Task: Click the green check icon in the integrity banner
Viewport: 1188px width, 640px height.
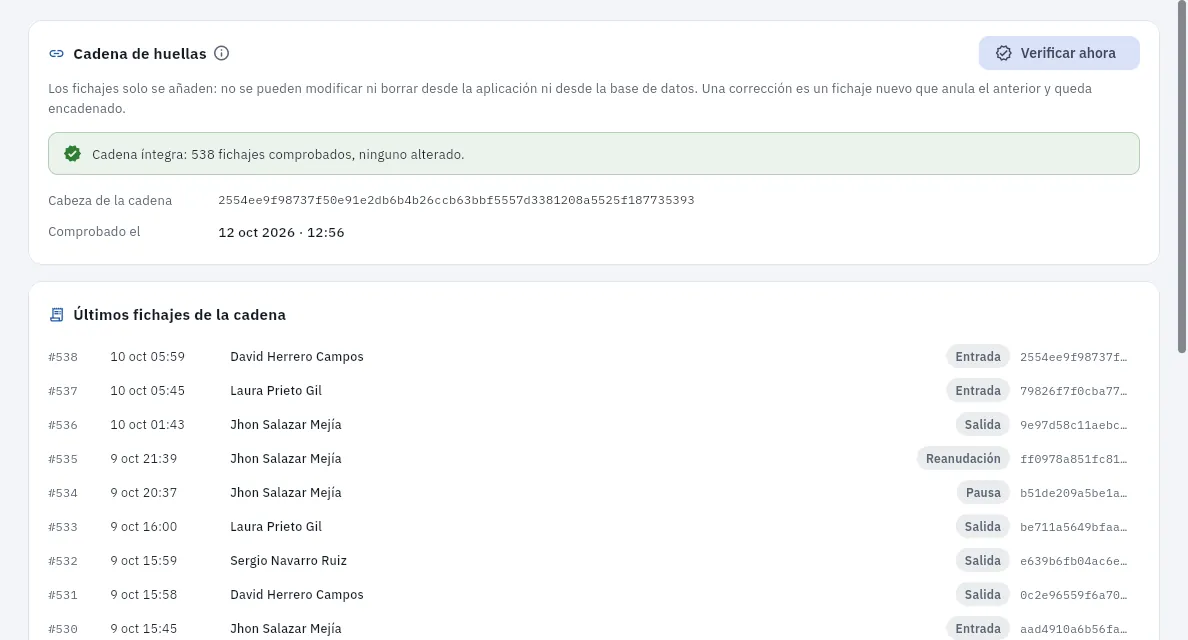Action: (72, 154)
